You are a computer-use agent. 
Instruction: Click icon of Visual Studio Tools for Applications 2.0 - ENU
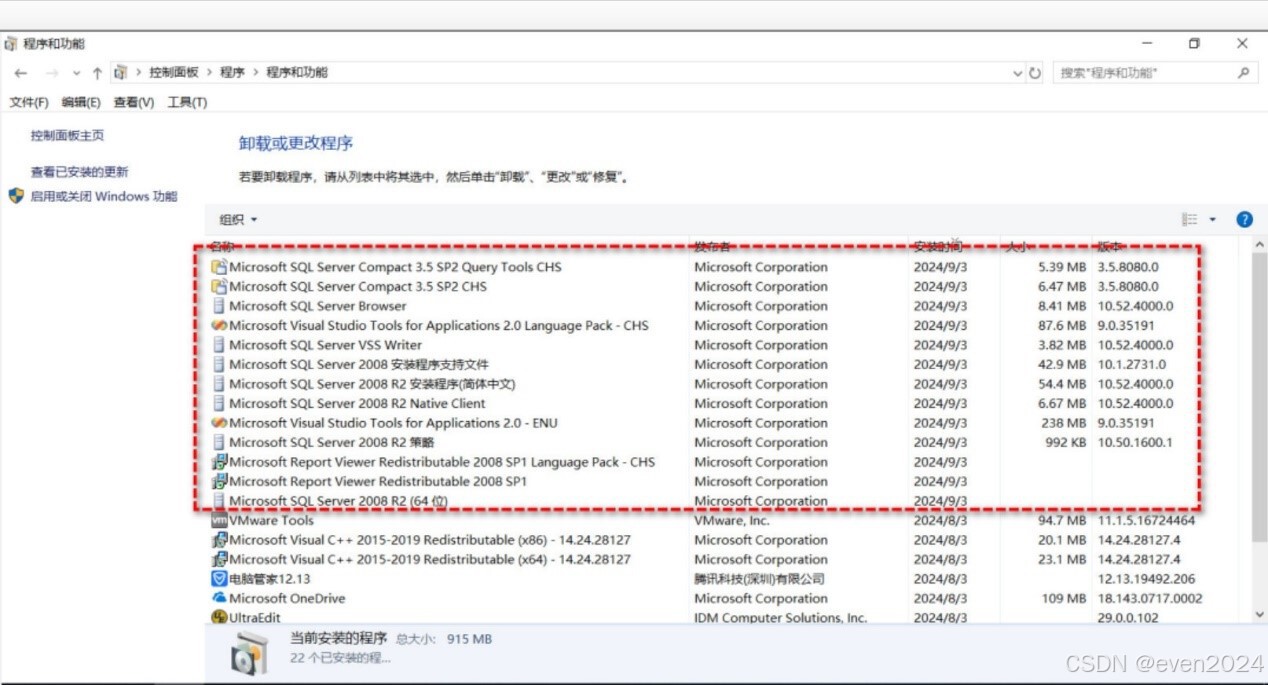click(x=219, y=423)
